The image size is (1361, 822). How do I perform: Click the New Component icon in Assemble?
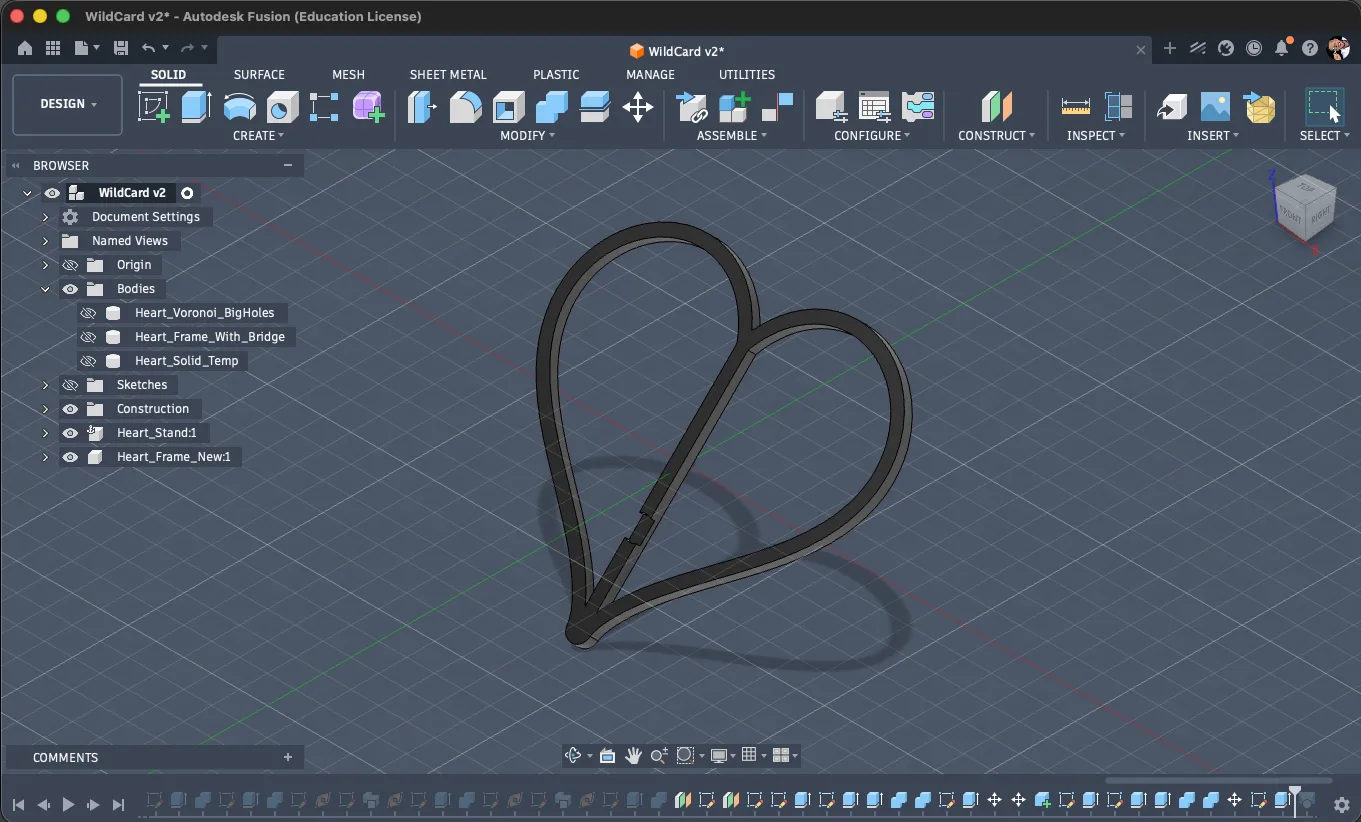(734, 106)
